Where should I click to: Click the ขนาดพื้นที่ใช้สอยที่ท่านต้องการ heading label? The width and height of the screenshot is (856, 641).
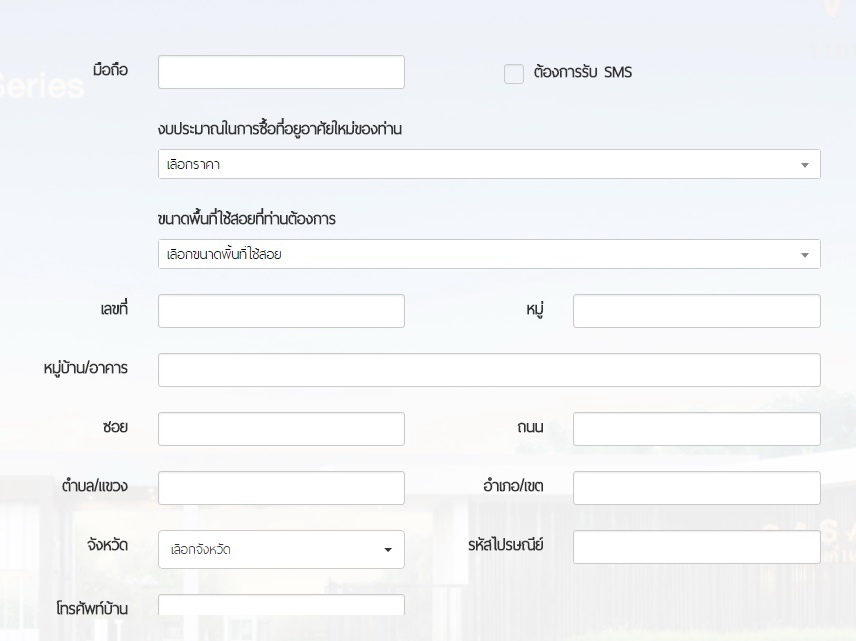[x=247, y=219]
